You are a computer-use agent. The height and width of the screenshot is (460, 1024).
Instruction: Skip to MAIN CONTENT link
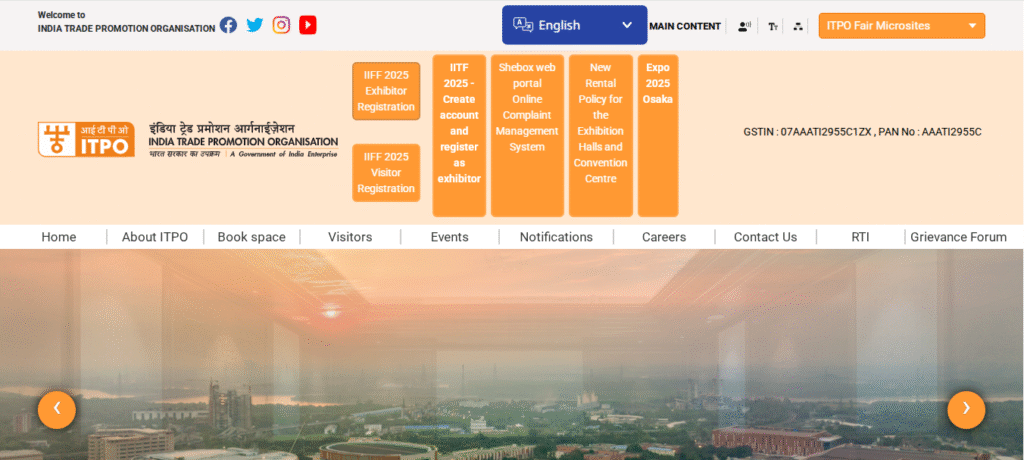(685, 26)
